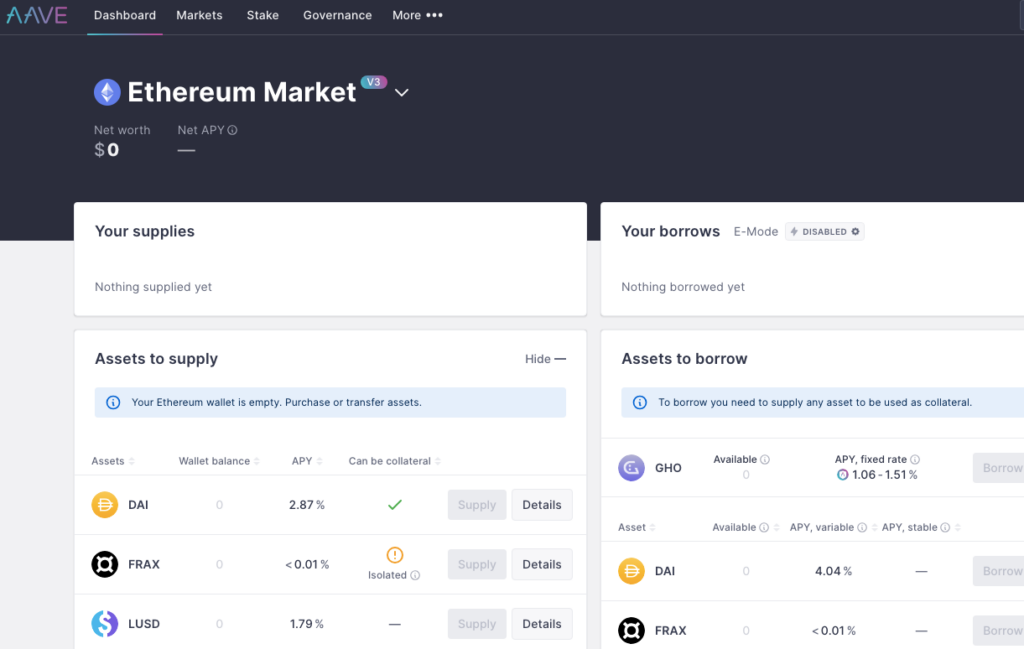Click the DAI token icon in supply list
The image size is (1024, 649).
(x=105, y=505)
